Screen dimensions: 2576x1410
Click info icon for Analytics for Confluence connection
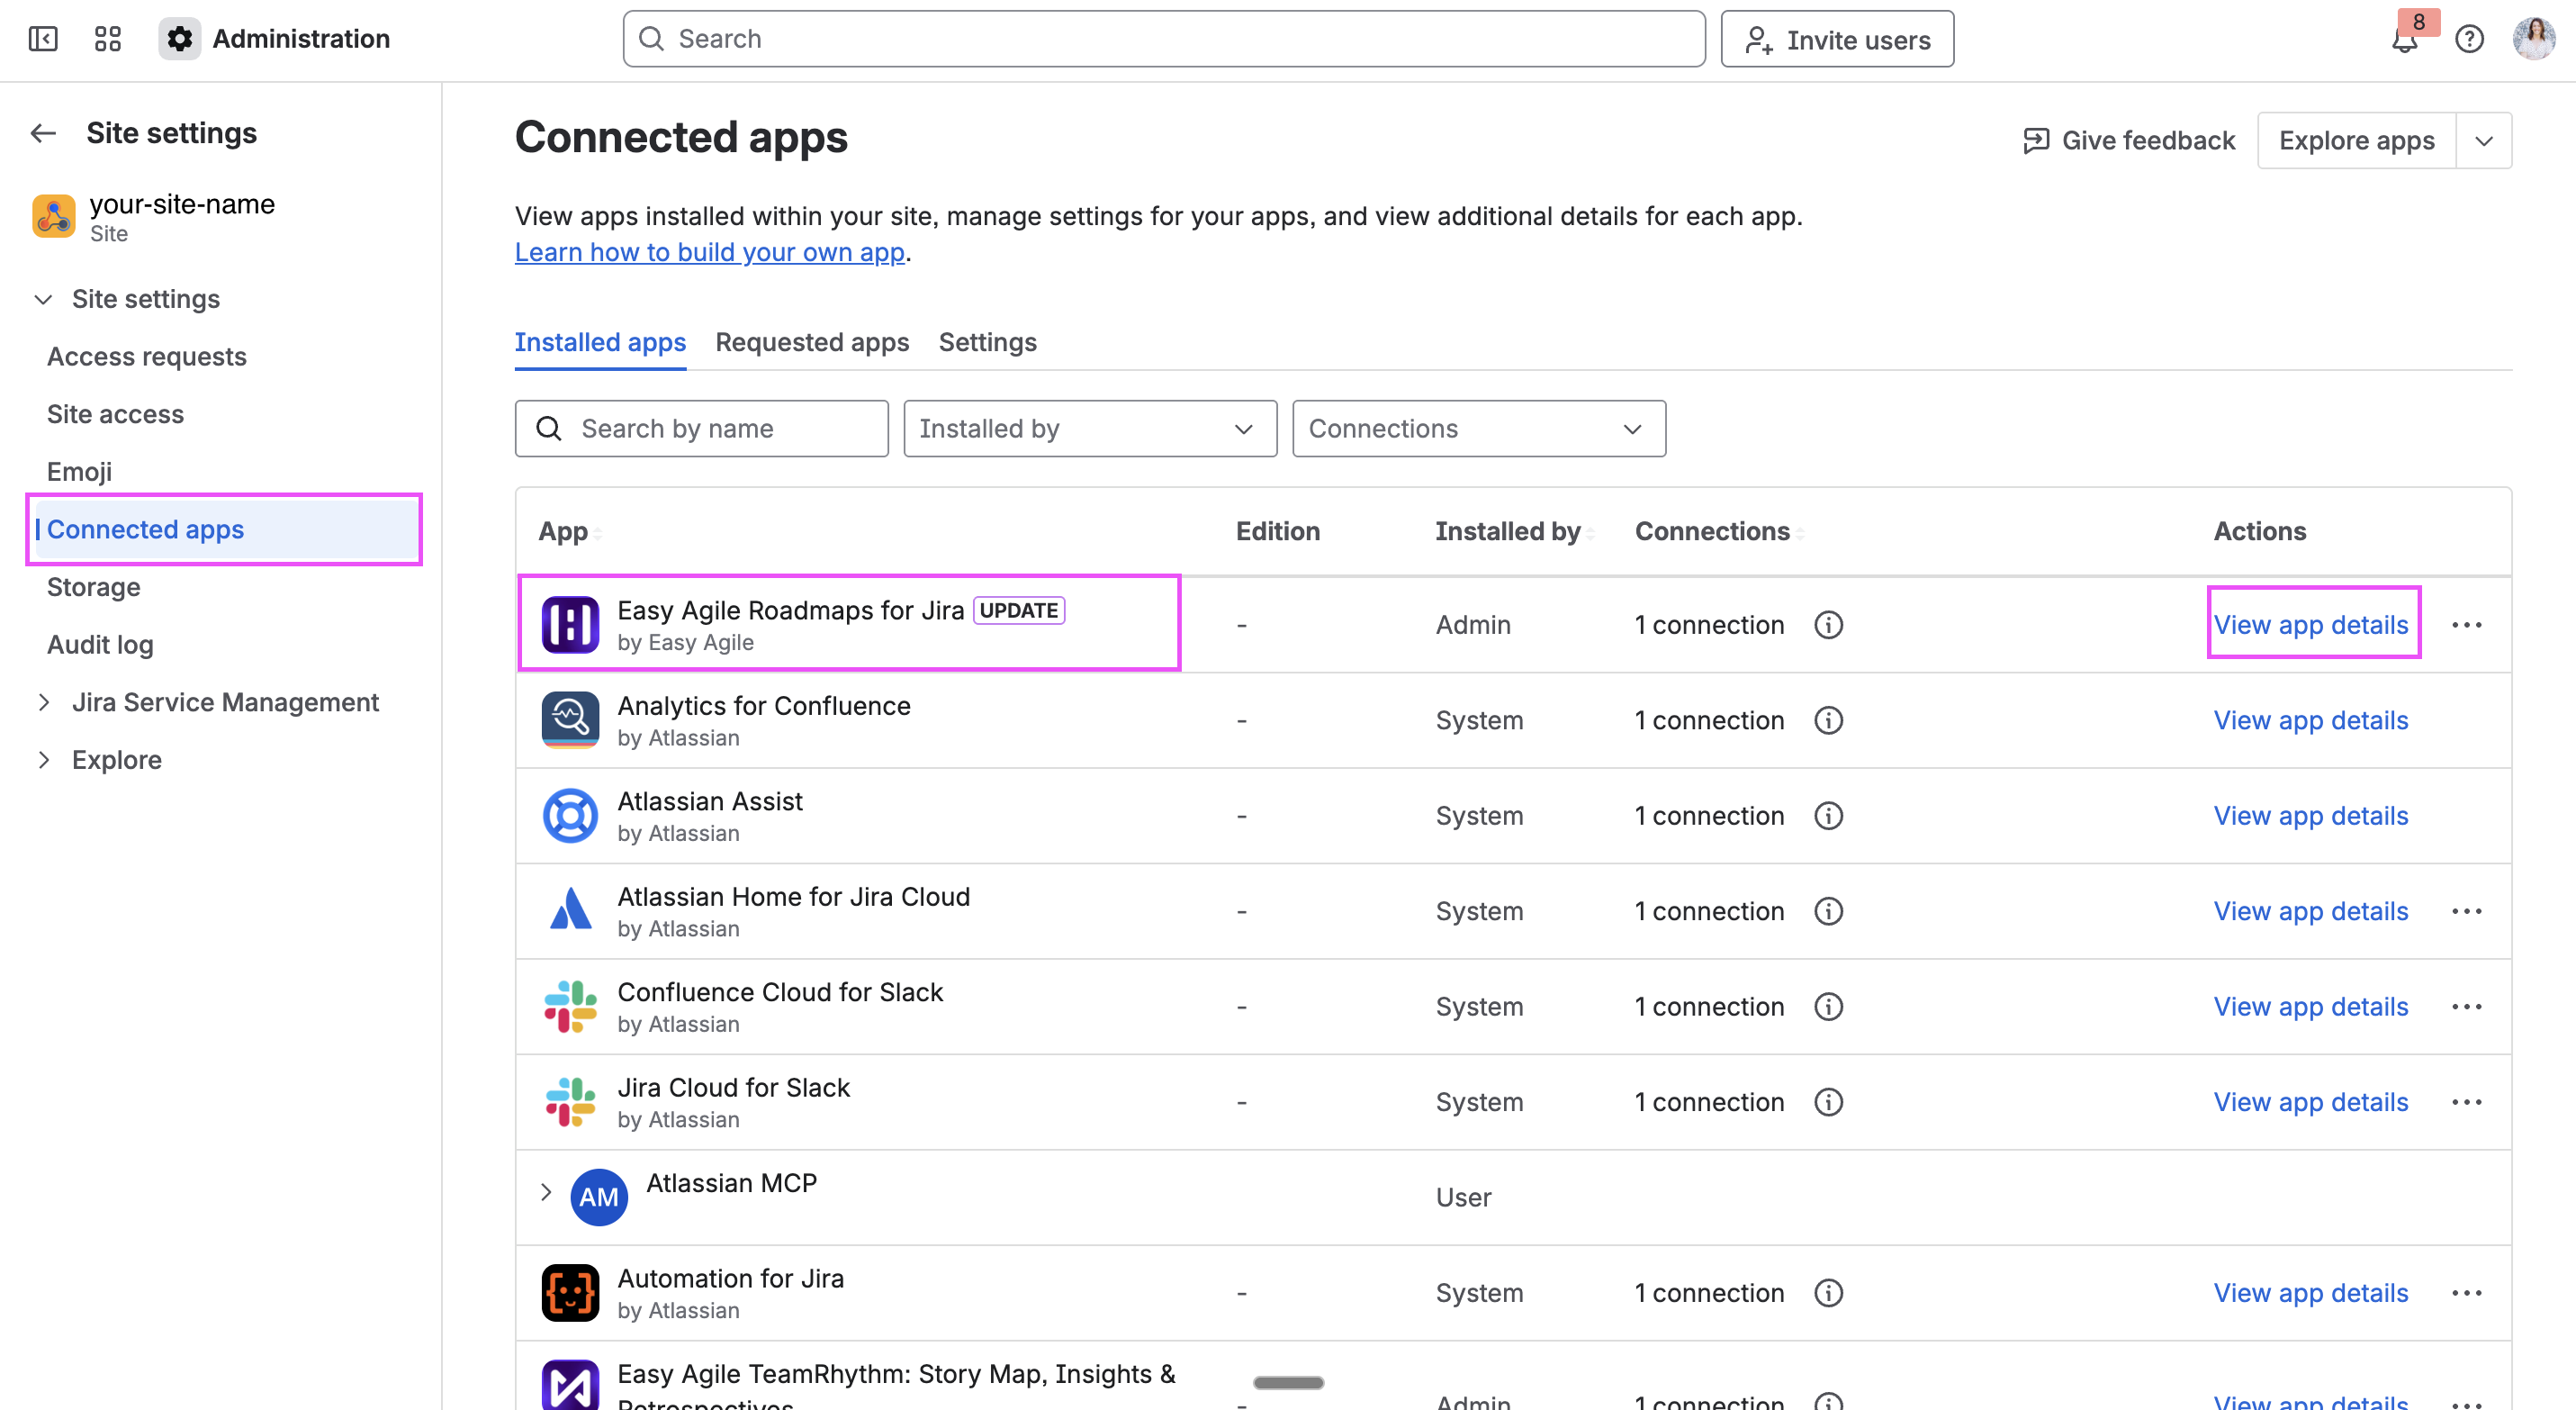tap(1828, 720)
